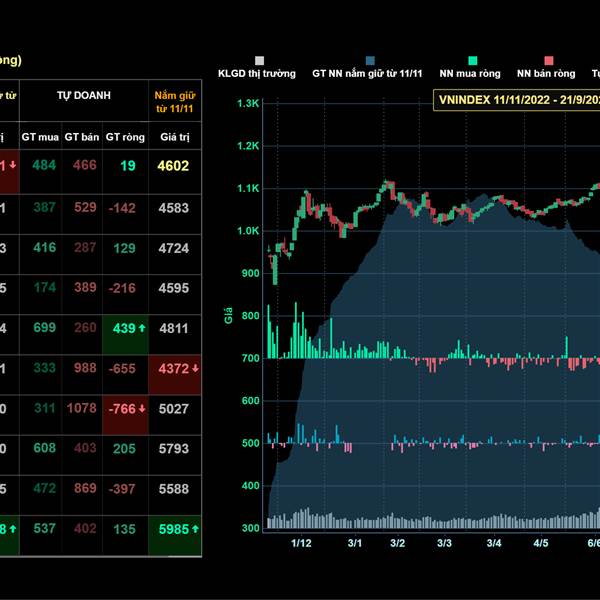Click the GT ròng column header
This screenshot has width=600, height=600.
[x=125, y=137]
